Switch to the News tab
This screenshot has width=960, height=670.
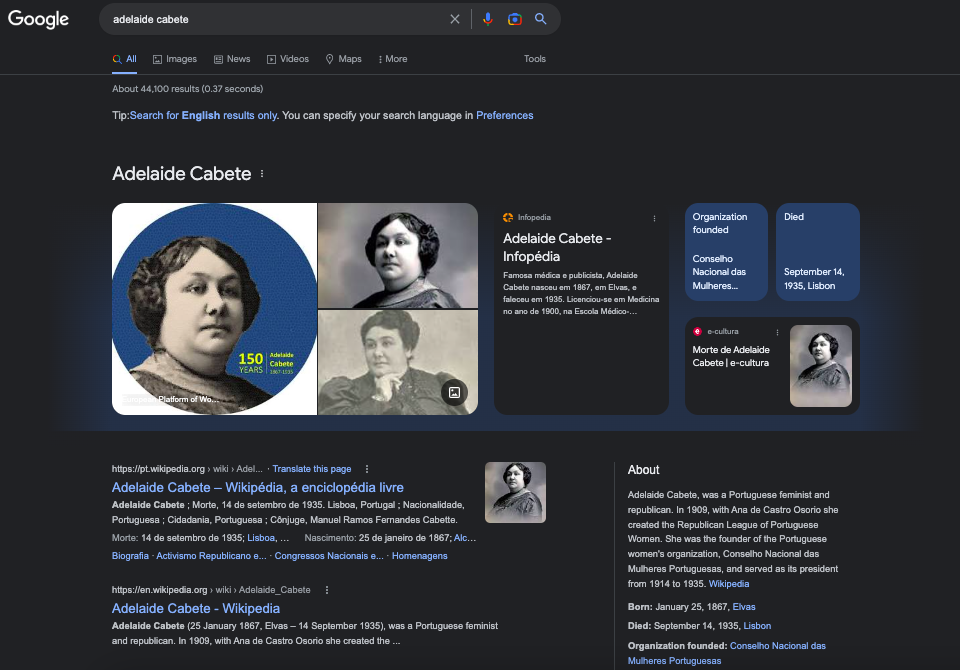(232, 59)
